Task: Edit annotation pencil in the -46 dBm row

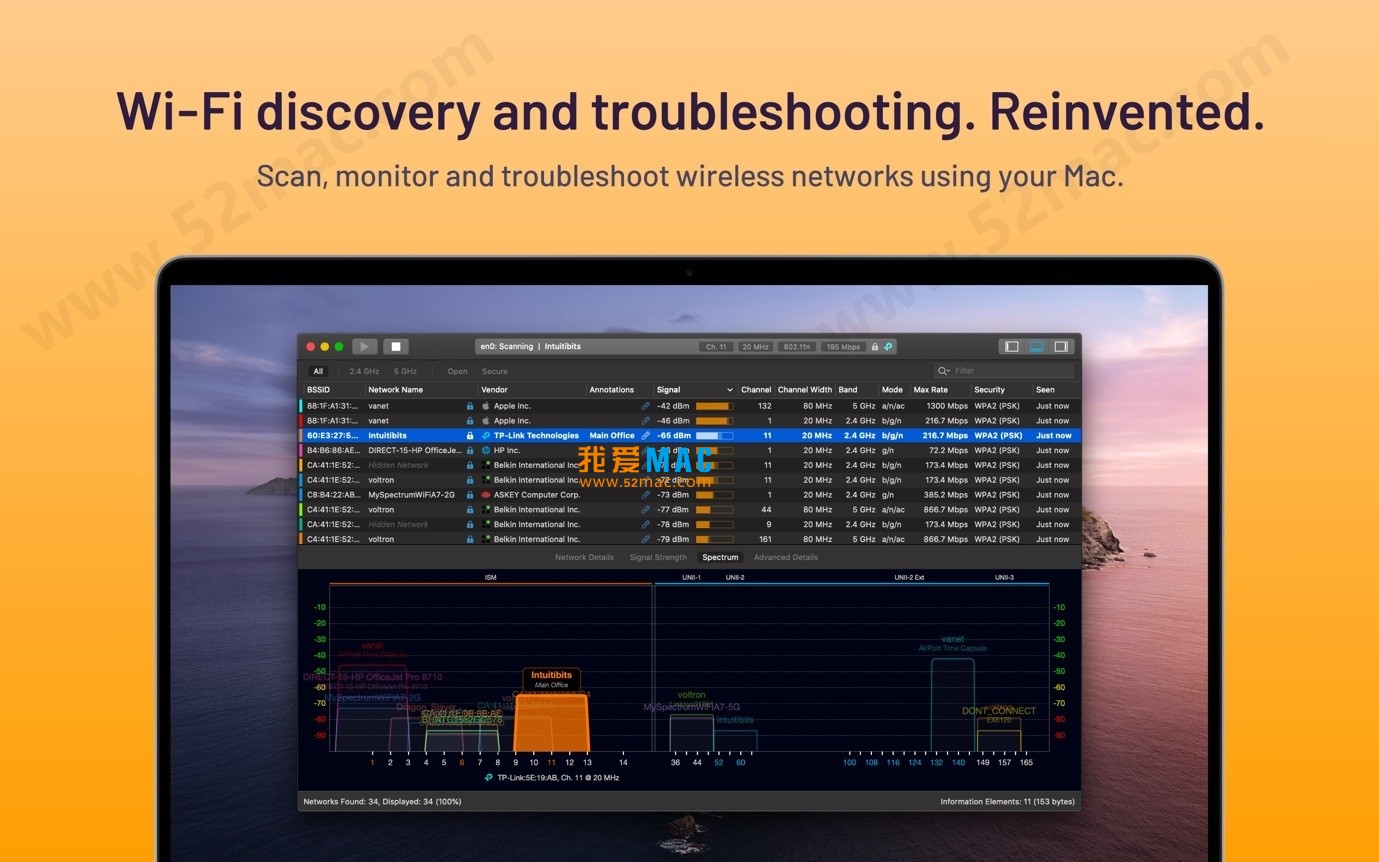Action: tap(646, 421)
